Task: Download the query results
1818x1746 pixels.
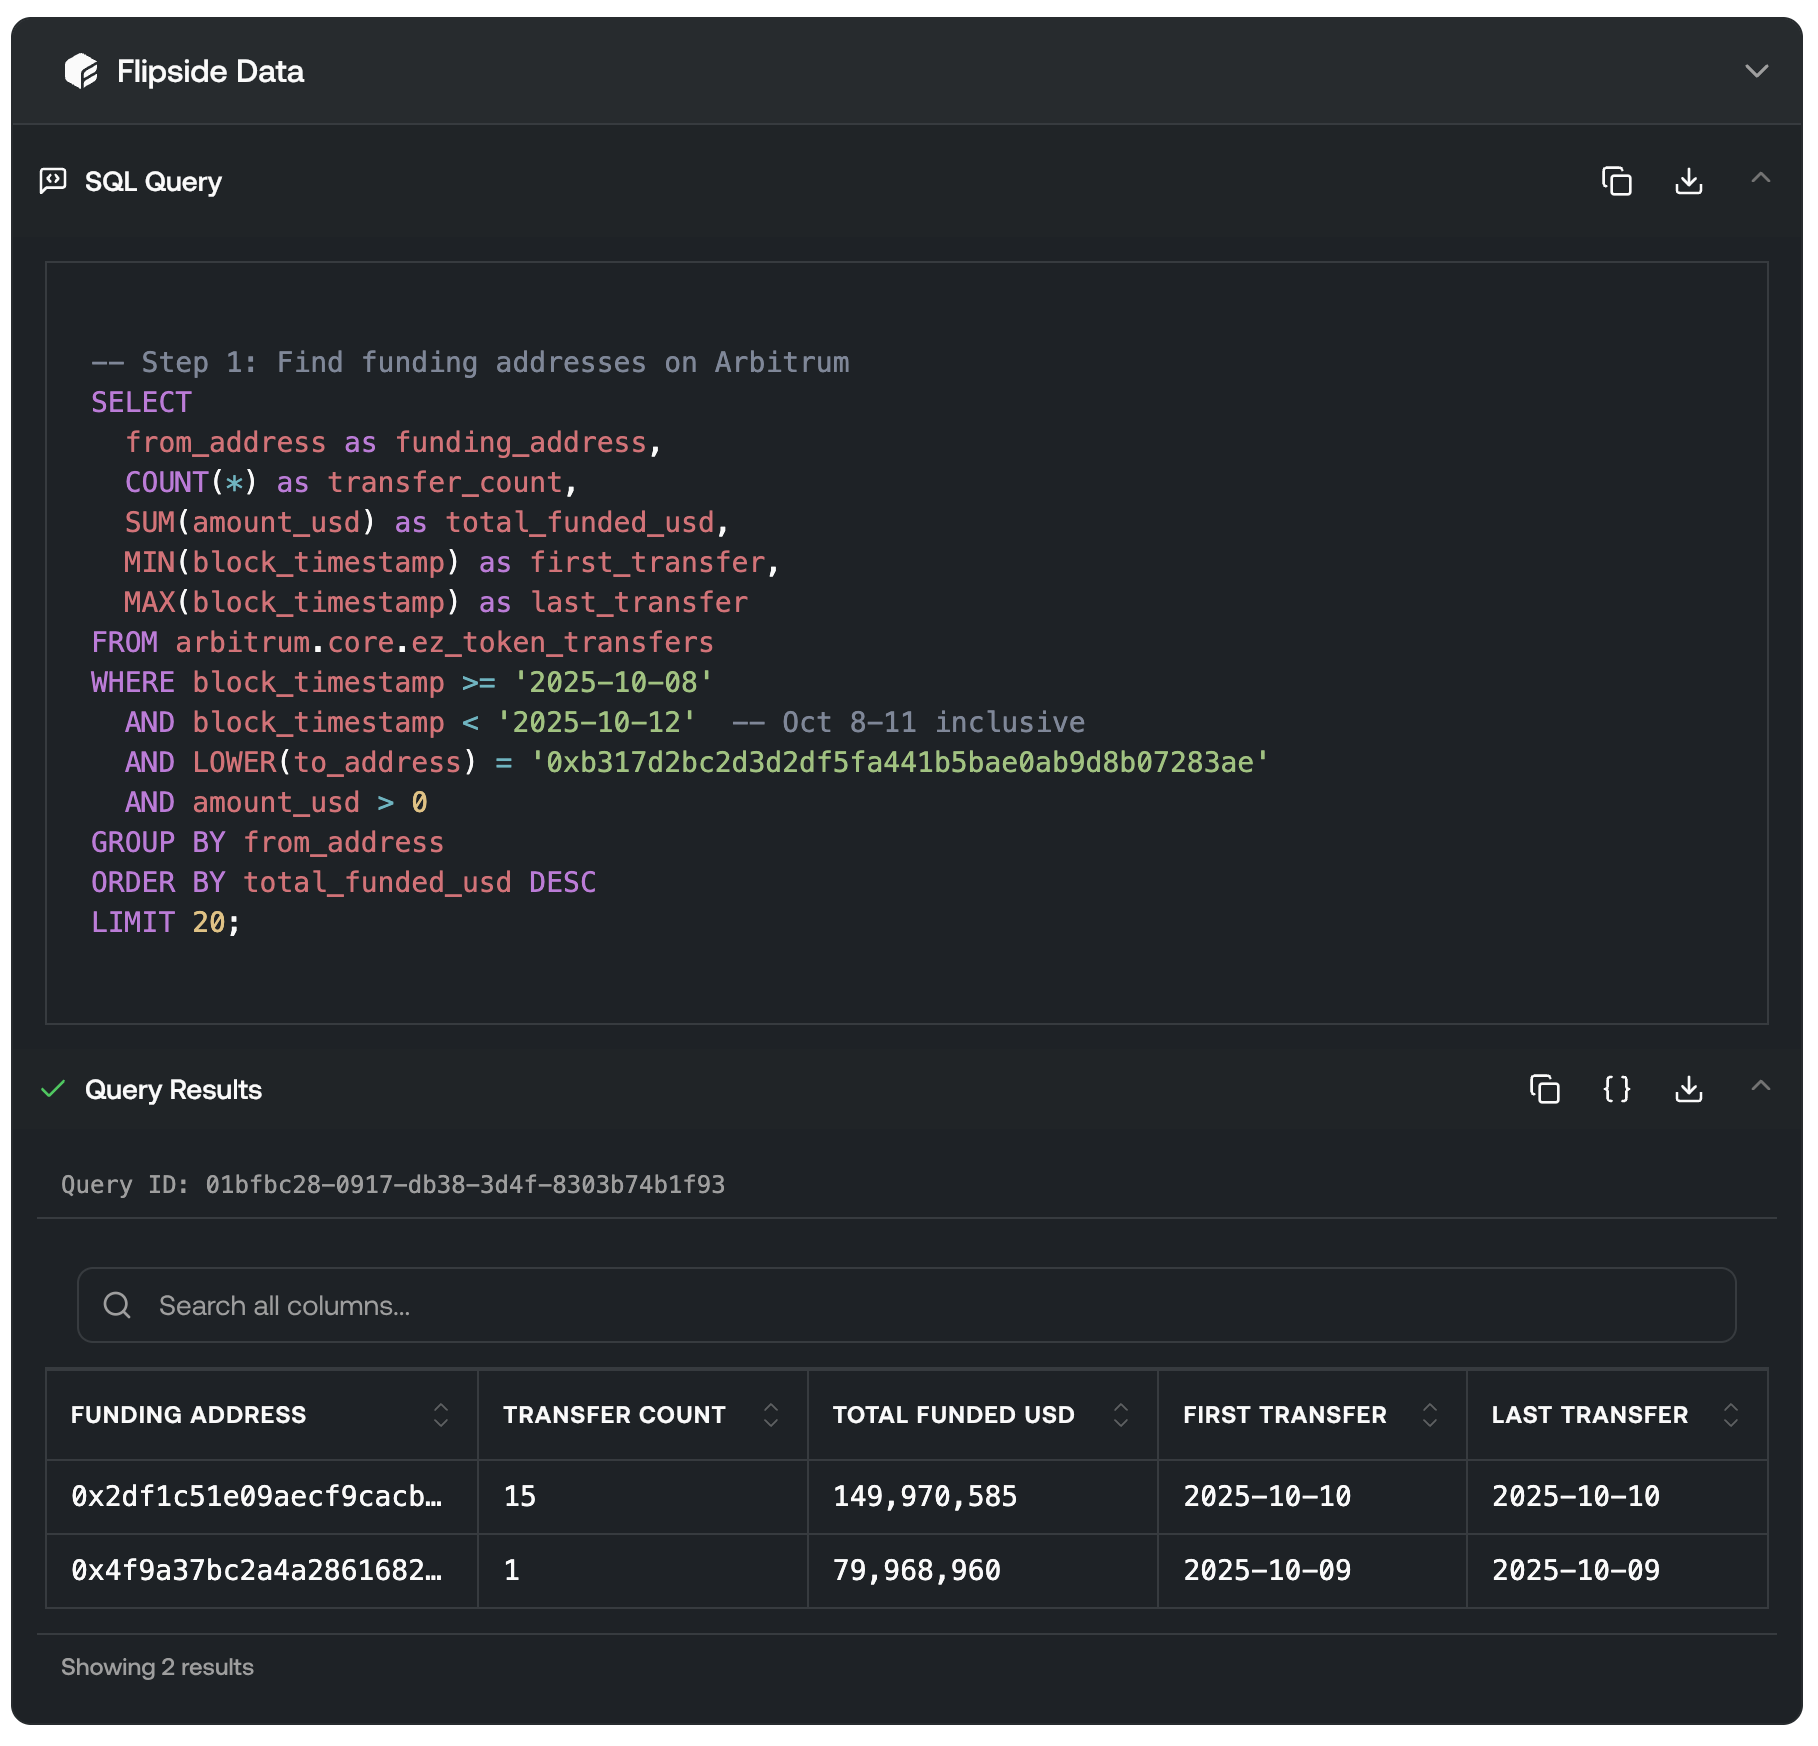Action: tap(1688, 1089)
